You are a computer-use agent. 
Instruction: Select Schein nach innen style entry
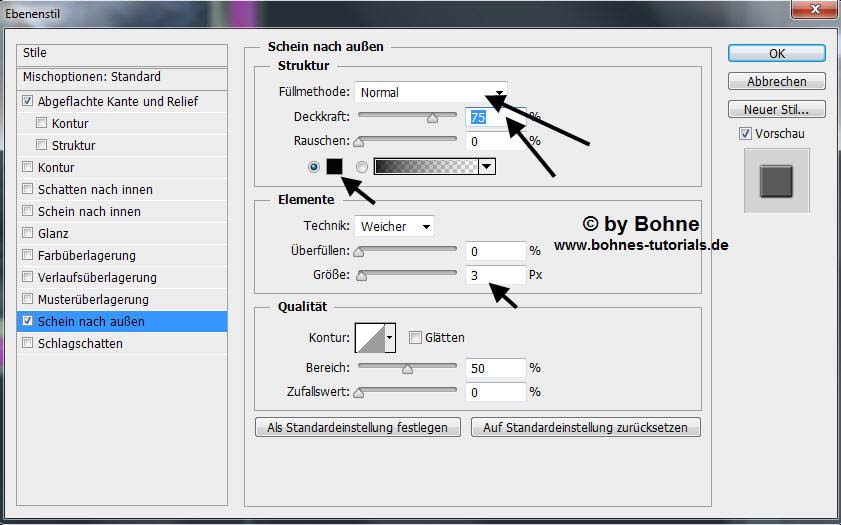click(89, 212)
